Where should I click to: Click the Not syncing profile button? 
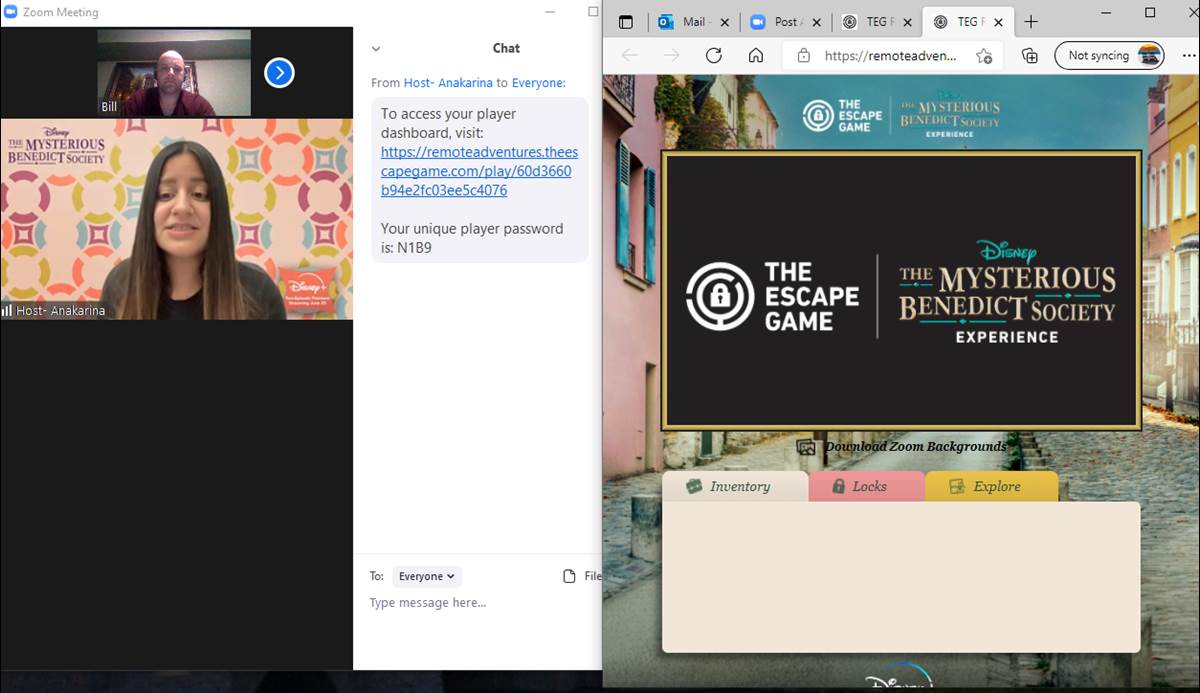pyautogui.click(x=1110, y=56)
